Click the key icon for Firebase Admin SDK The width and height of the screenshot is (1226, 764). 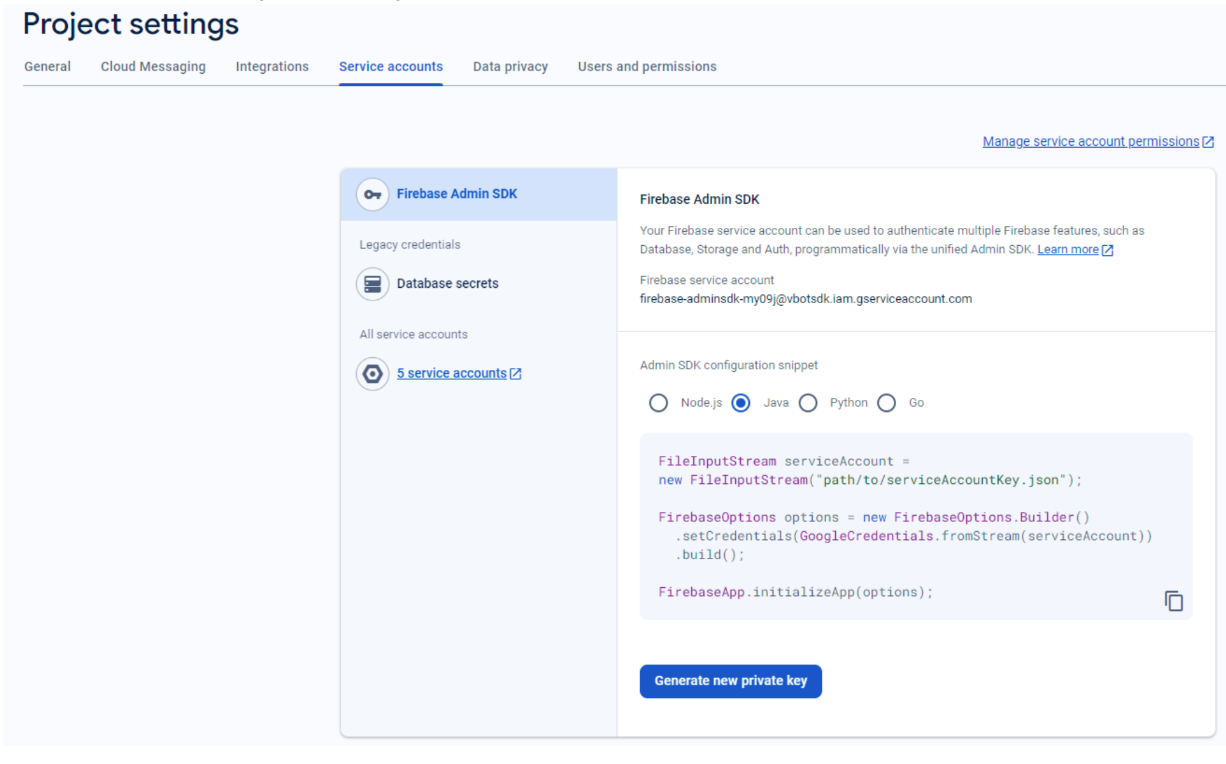coord(372,194)
